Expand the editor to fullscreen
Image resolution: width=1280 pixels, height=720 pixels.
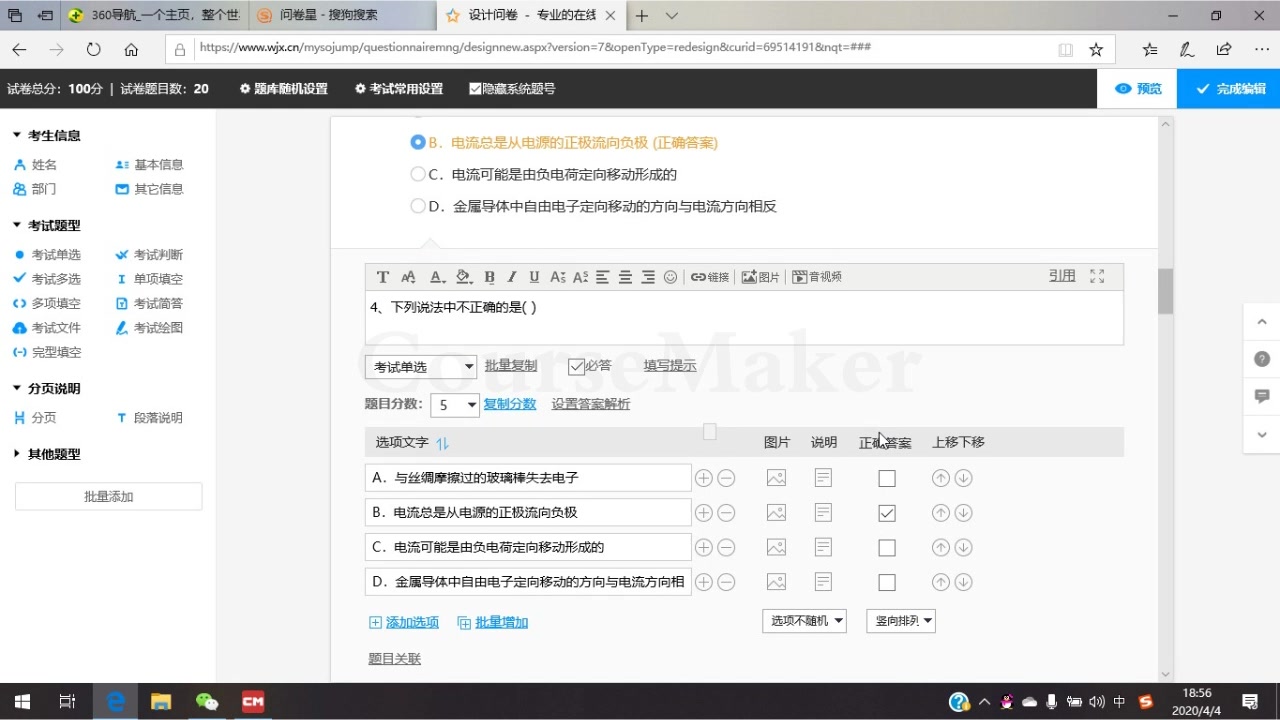pos(1097,276)
